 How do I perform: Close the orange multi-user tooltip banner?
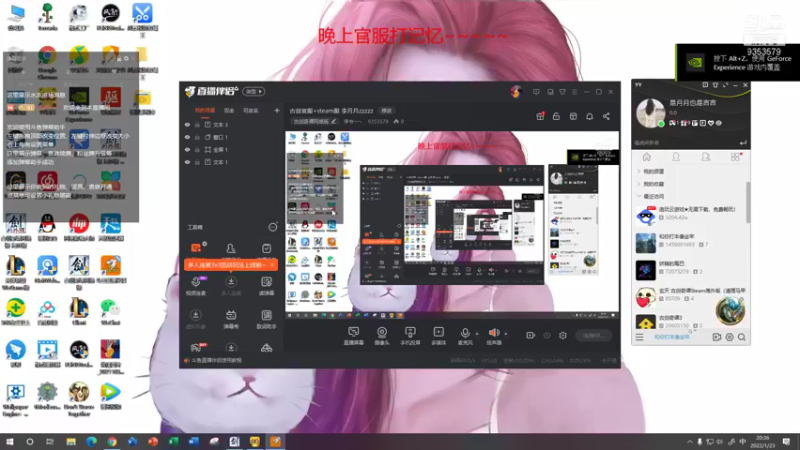(272, 265)
